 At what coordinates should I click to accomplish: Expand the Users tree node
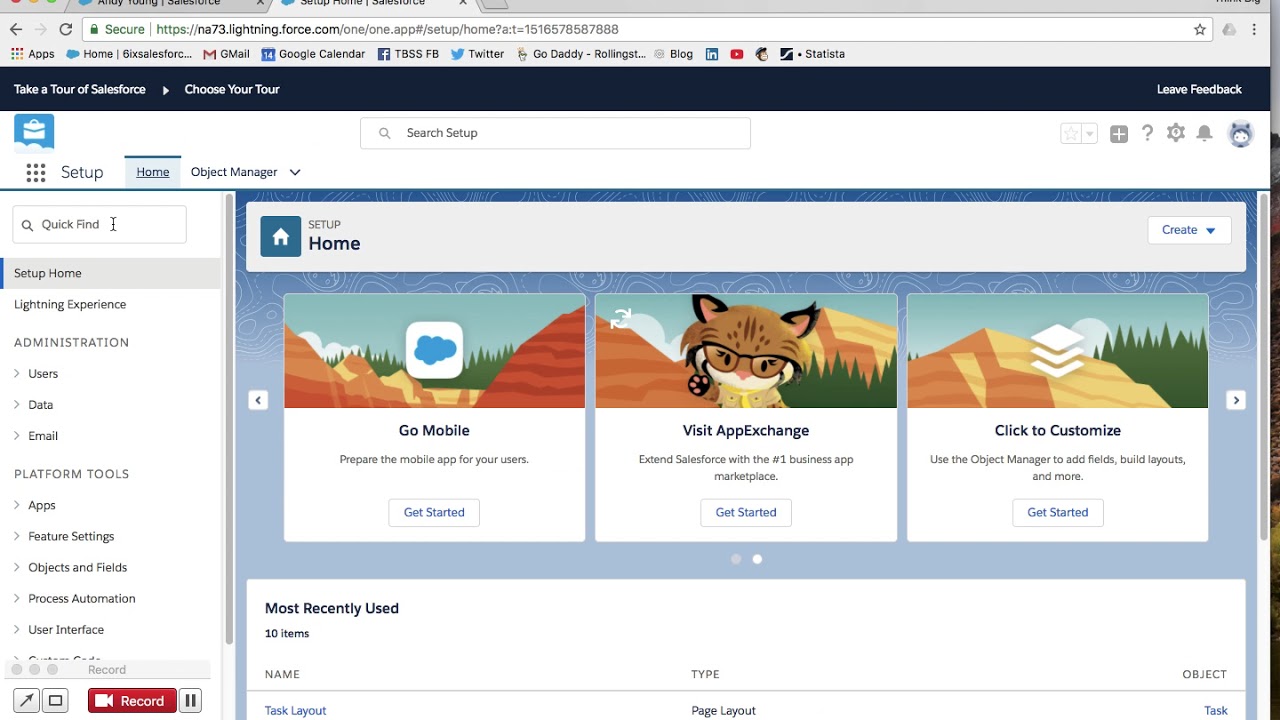pos(17,373)
